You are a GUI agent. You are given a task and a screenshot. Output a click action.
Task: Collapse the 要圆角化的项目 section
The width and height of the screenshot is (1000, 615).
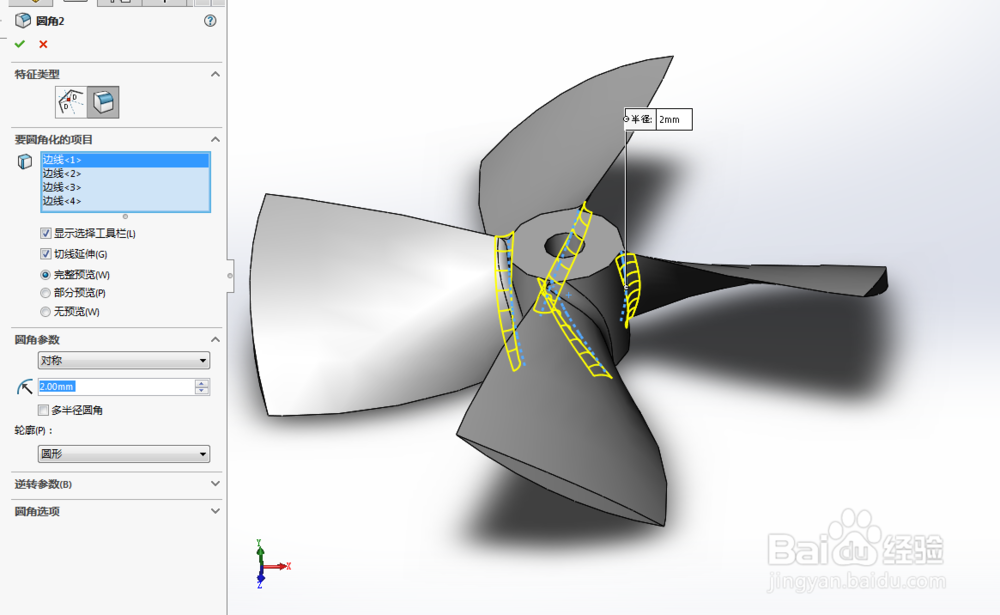click(216, 139)
